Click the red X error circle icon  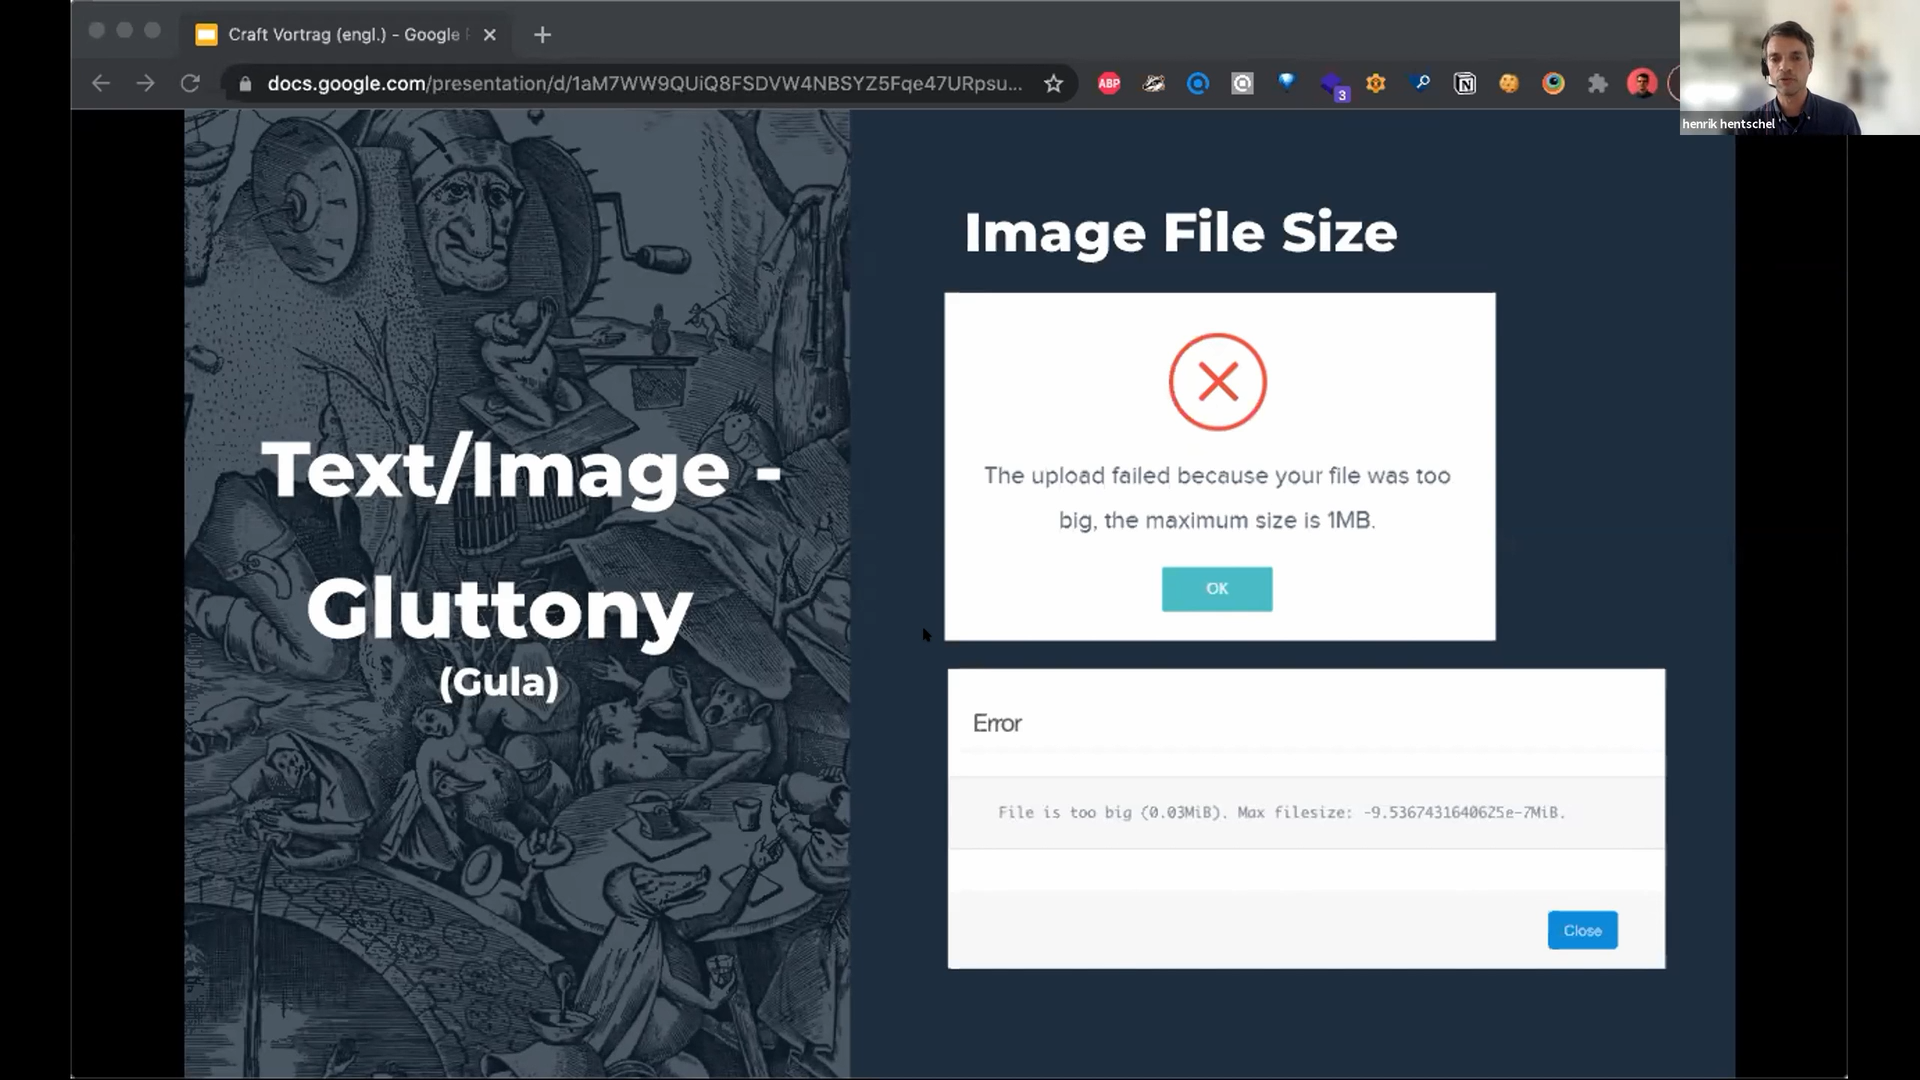coord(1217,382)
